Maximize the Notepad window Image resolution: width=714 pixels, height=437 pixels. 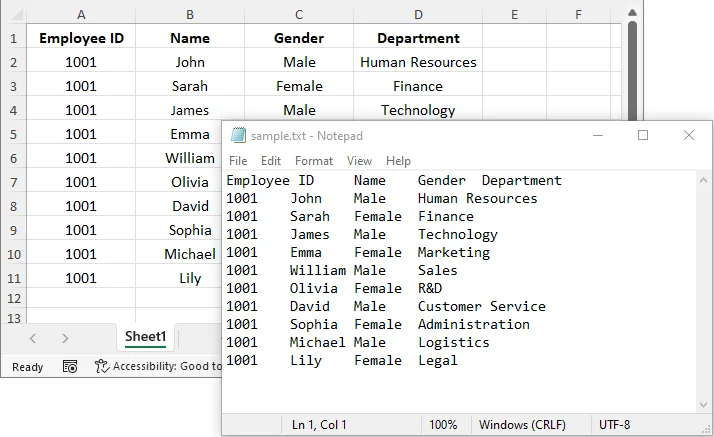(643, 135)
